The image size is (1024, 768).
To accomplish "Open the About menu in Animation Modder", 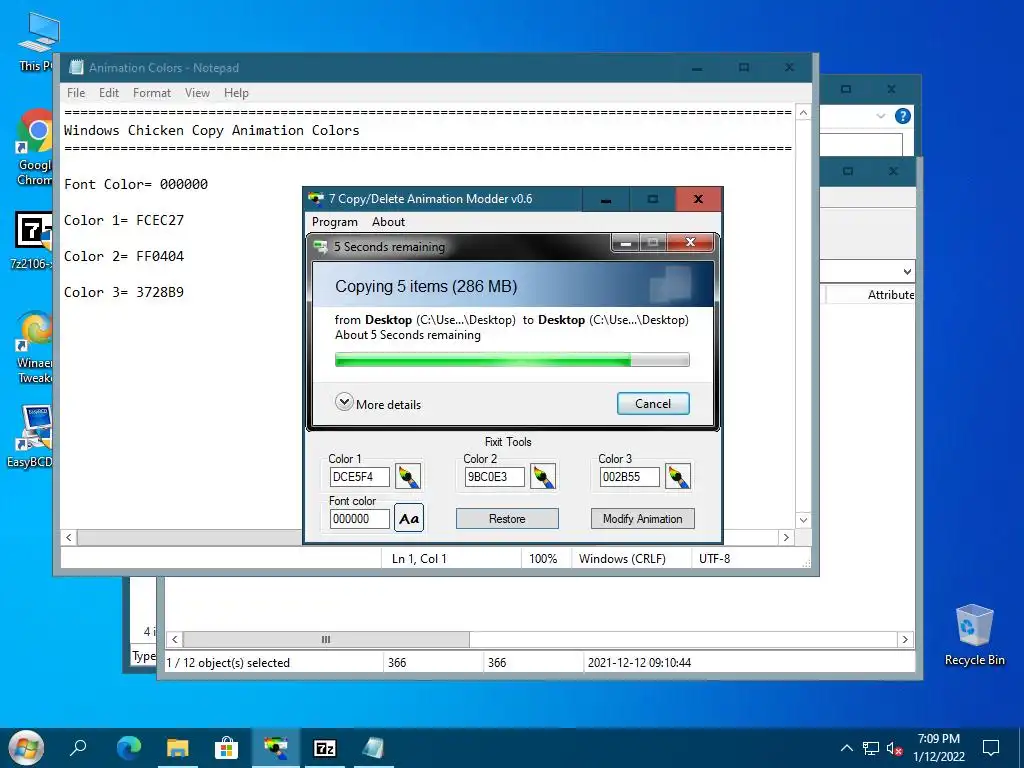I will point(389,222).
